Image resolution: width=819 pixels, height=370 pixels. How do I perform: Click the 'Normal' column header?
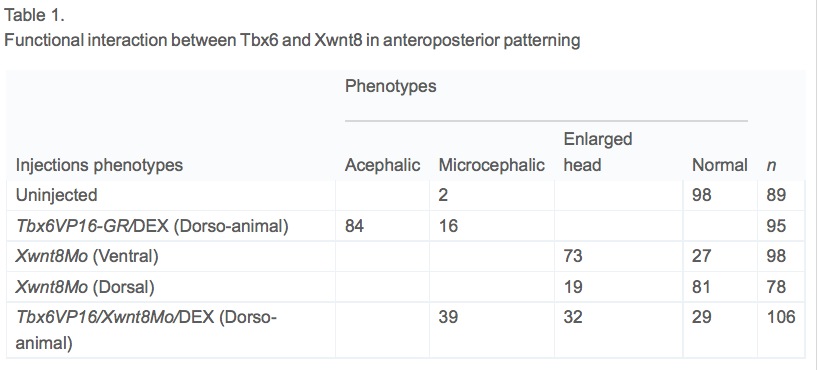click(720, 165)
